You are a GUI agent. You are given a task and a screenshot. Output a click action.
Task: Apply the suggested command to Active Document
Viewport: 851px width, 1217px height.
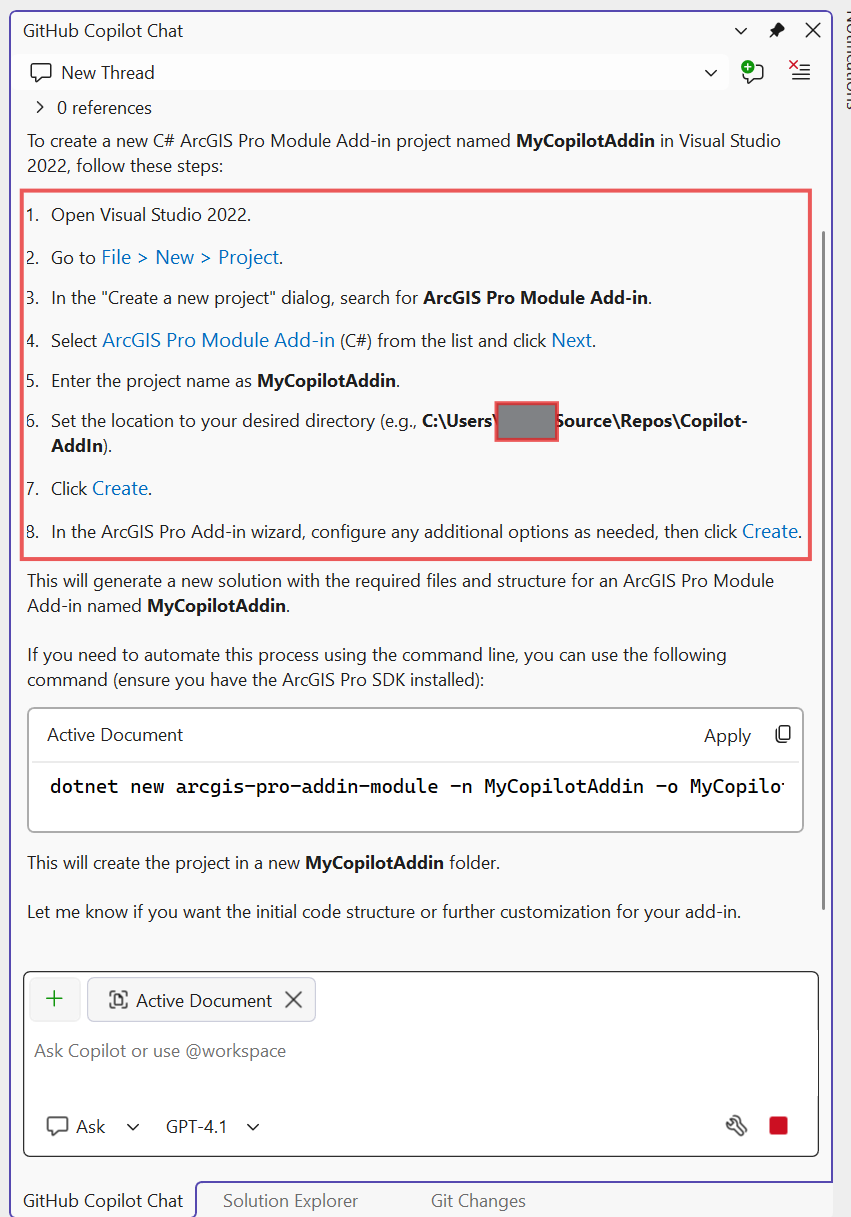(727, 734)
